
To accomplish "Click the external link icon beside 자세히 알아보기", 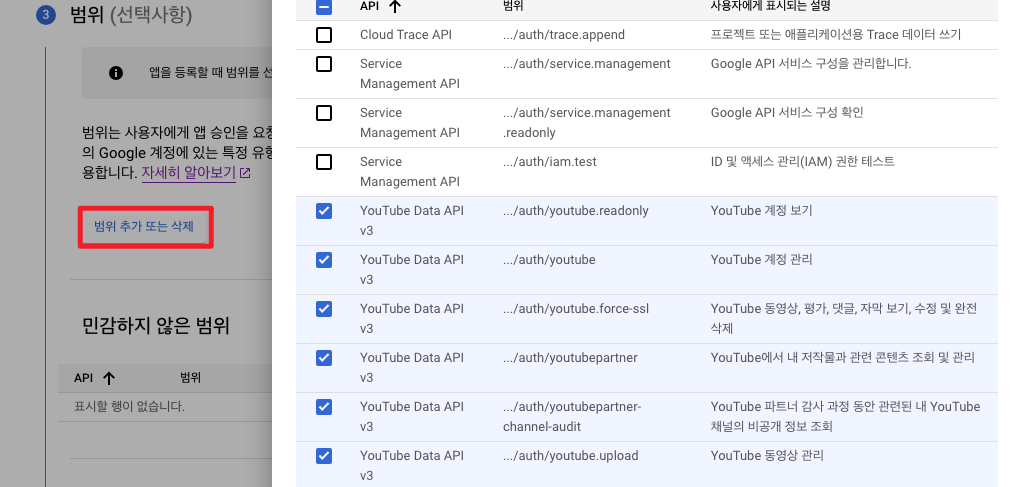I will click(245, 173).
